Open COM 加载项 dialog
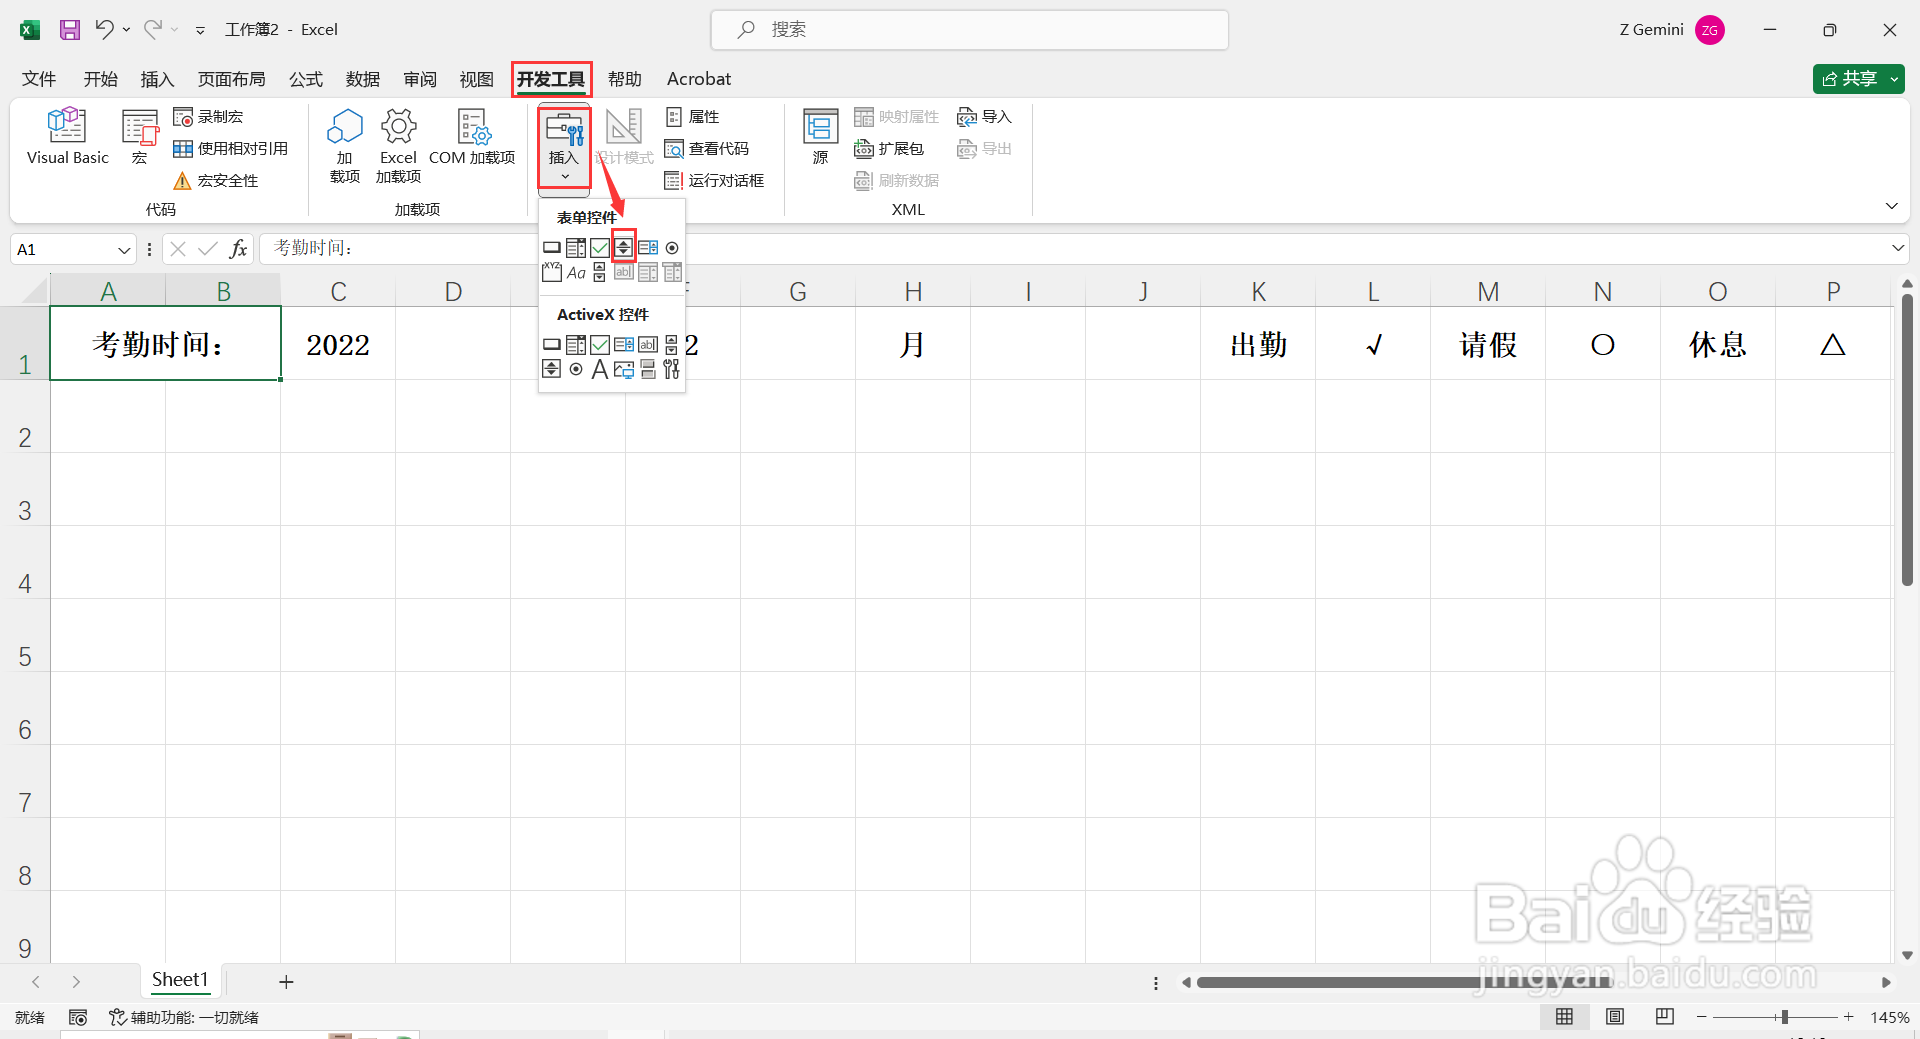The width and height of the screenshot is (1920, 1039). pyautogui.click(x=472, y=137)
